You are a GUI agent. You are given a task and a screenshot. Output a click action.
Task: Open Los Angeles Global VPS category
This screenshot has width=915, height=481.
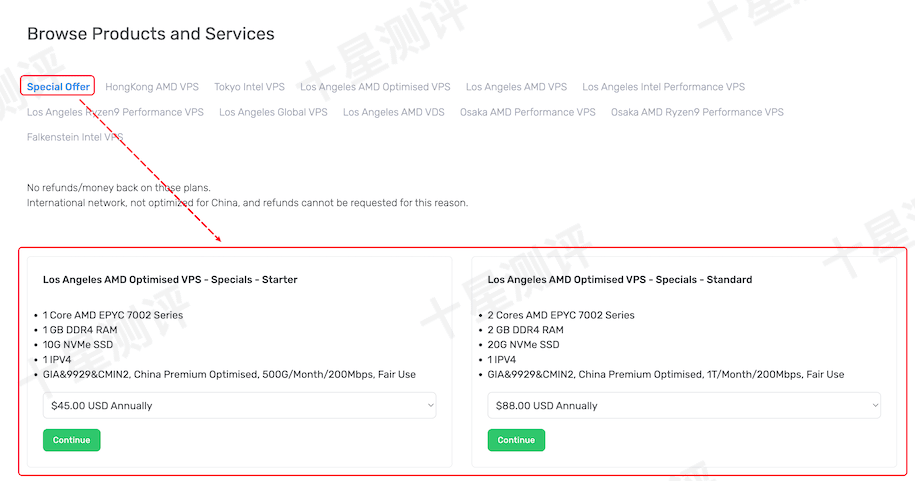click(x=273, y=112)
